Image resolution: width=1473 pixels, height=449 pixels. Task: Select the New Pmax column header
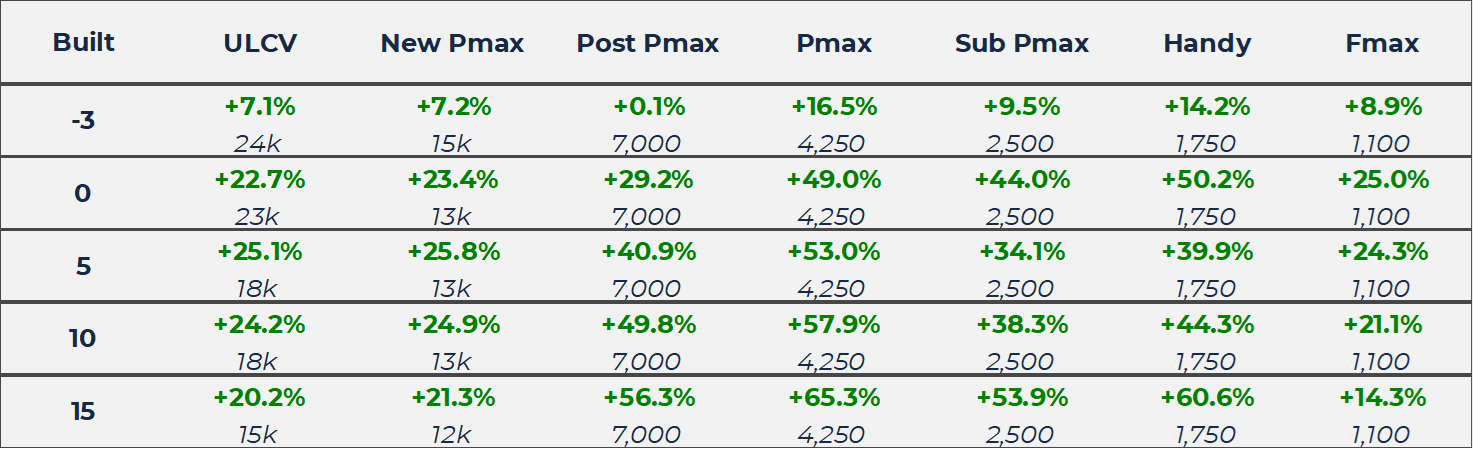452,44
